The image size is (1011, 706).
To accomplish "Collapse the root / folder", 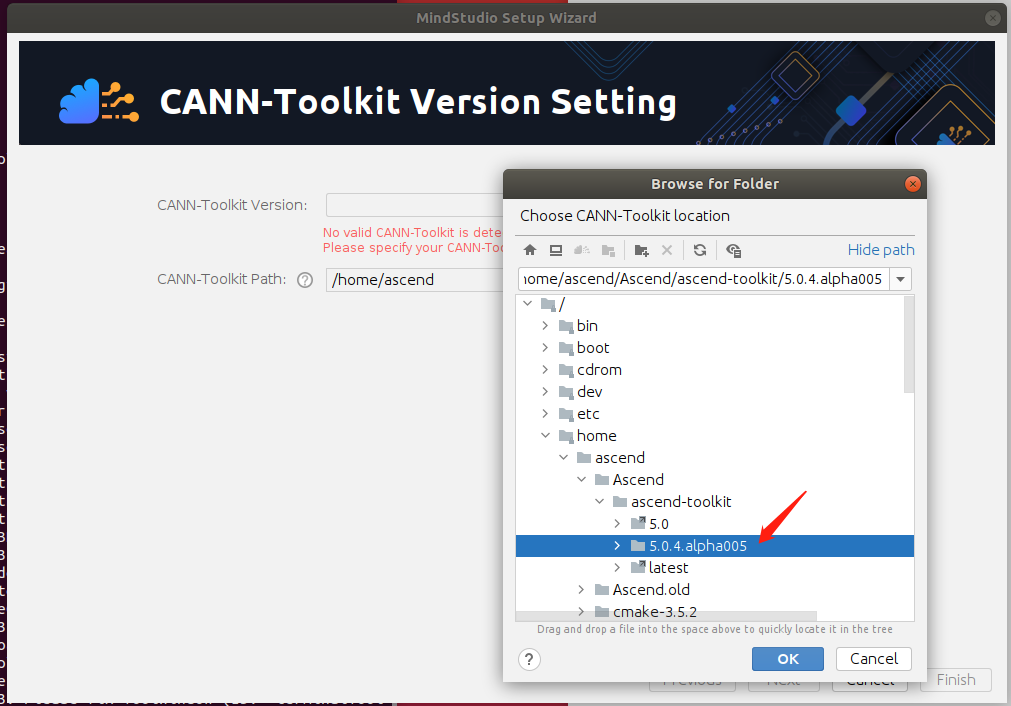I will (x=527, y=303).
